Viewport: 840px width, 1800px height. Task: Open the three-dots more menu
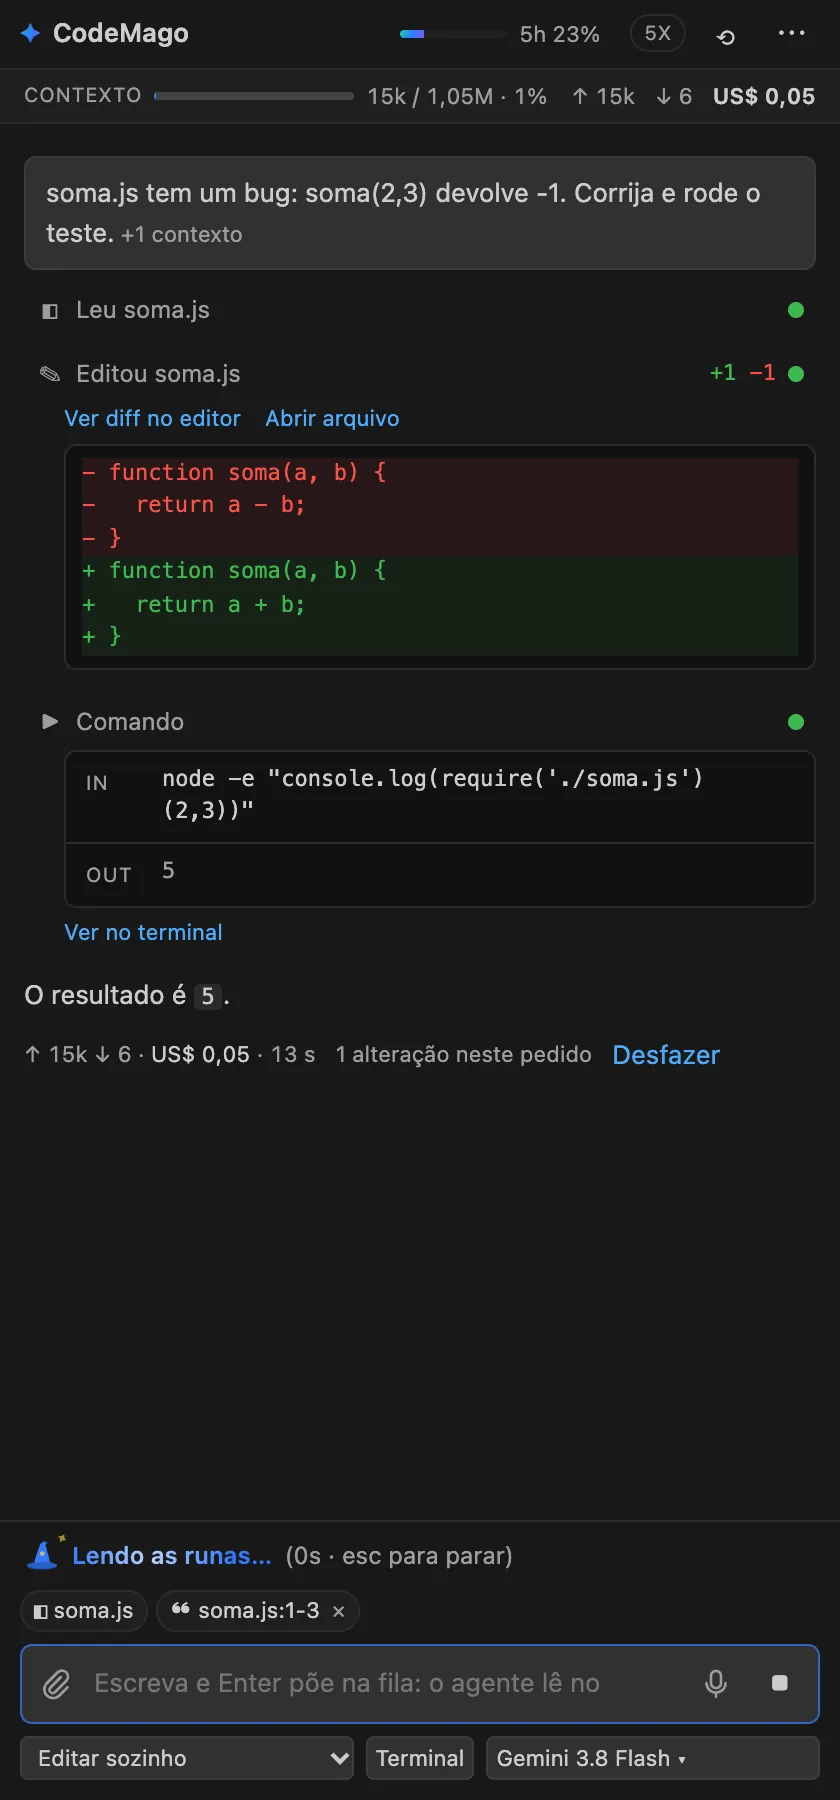coord(791,33)
